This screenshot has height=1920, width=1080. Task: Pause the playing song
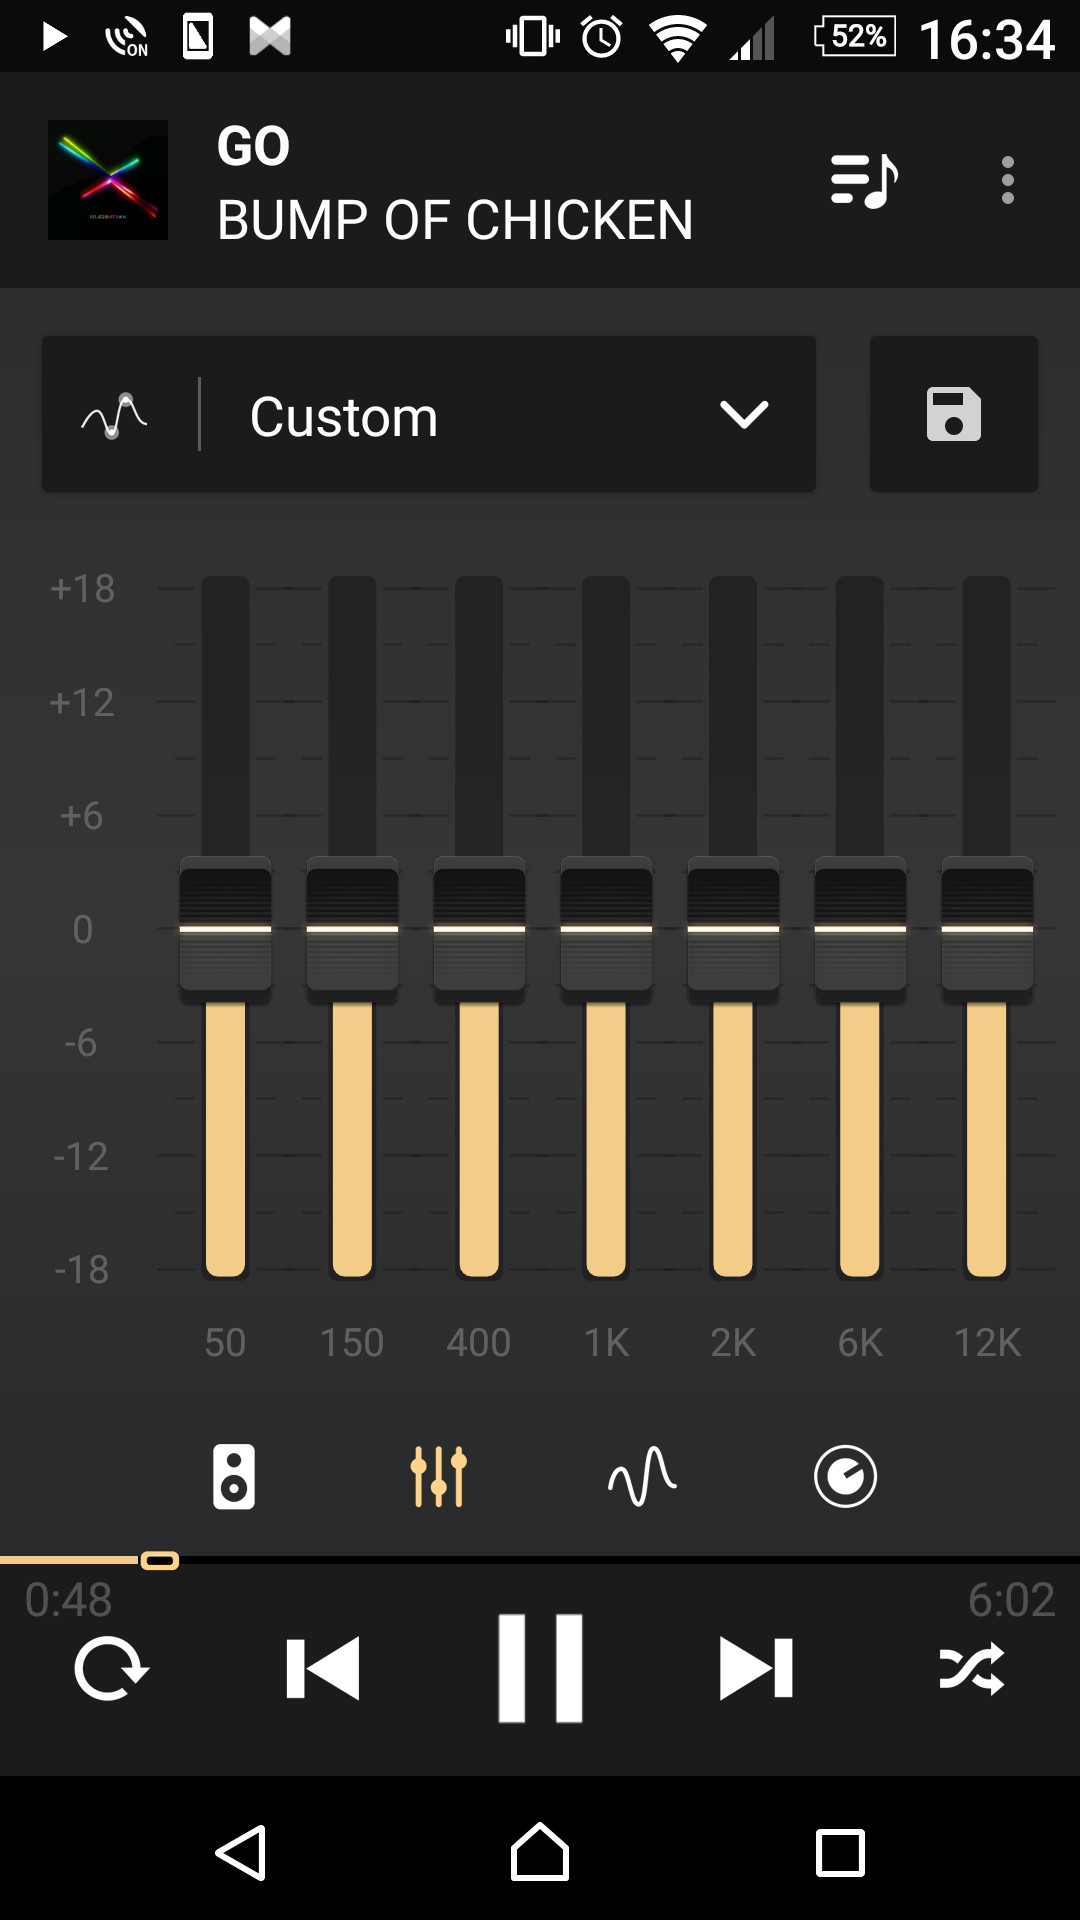click(540, 1668)
